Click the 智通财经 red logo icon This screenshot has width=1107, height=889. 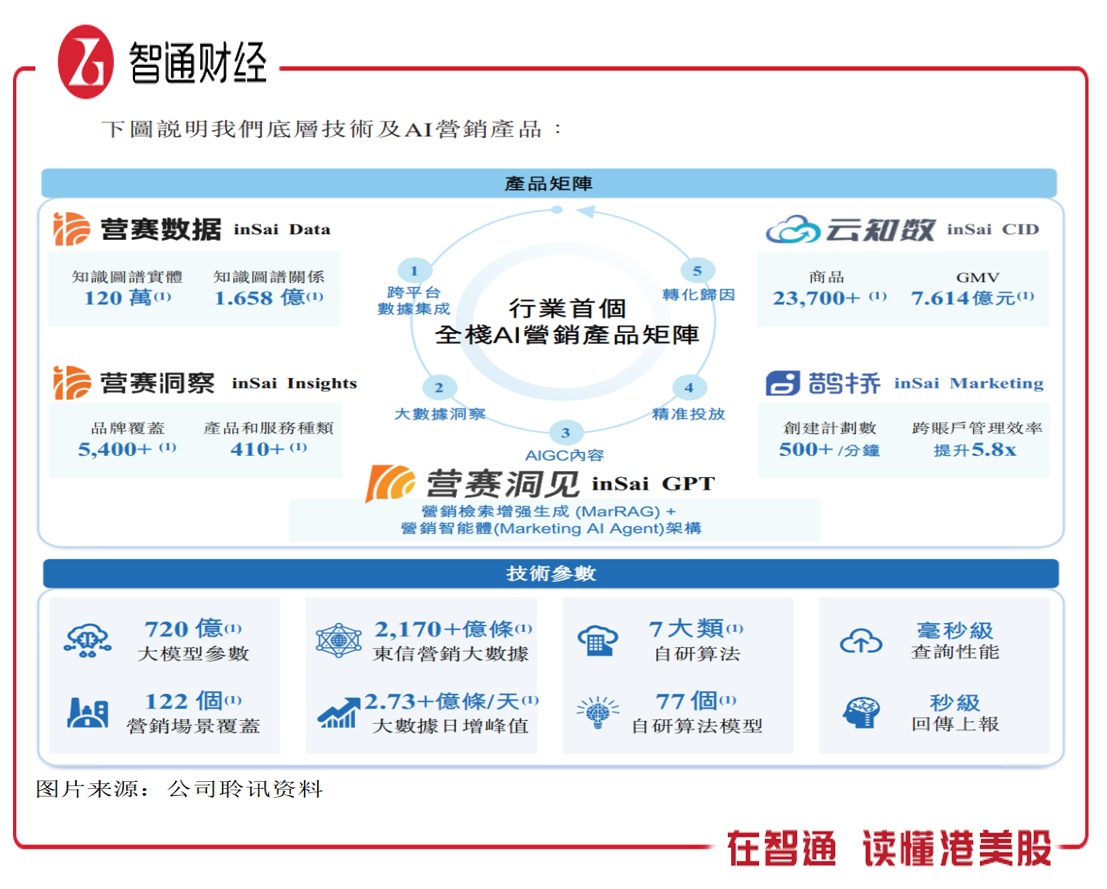85,62
